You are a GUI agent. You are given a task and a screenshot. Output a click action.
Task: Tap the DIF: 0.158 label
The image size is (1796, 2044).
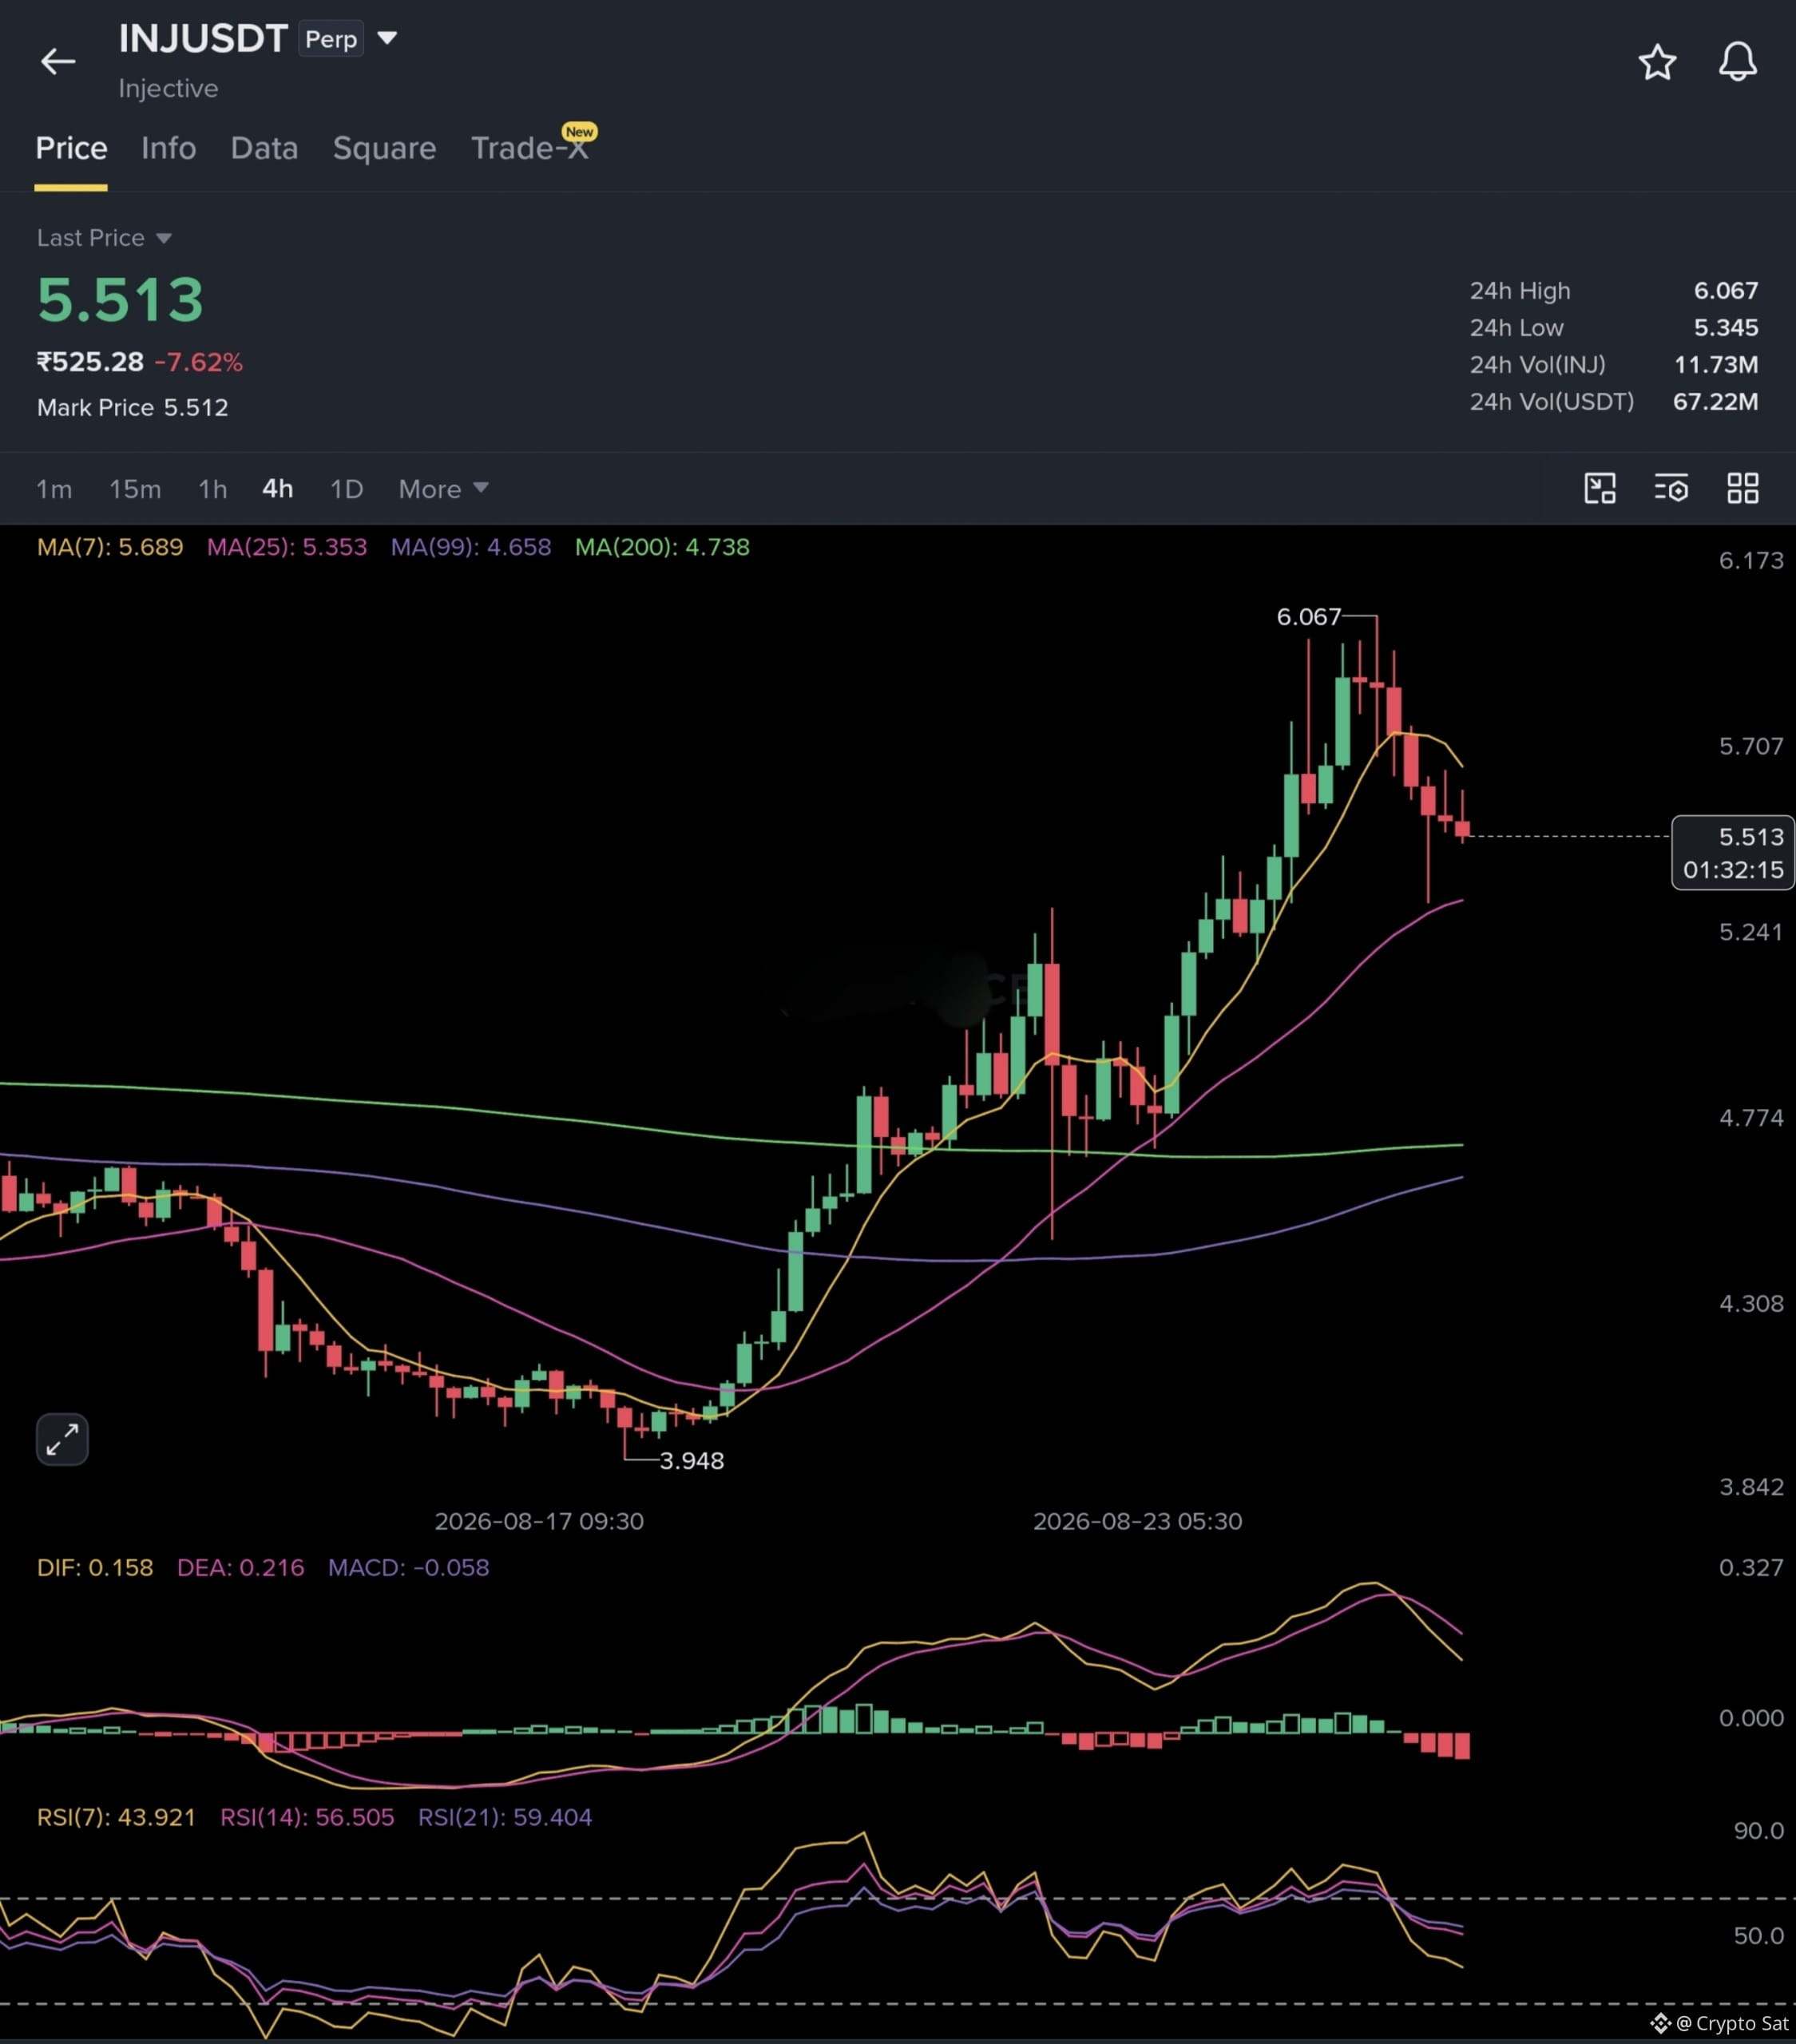(95, 1567)
